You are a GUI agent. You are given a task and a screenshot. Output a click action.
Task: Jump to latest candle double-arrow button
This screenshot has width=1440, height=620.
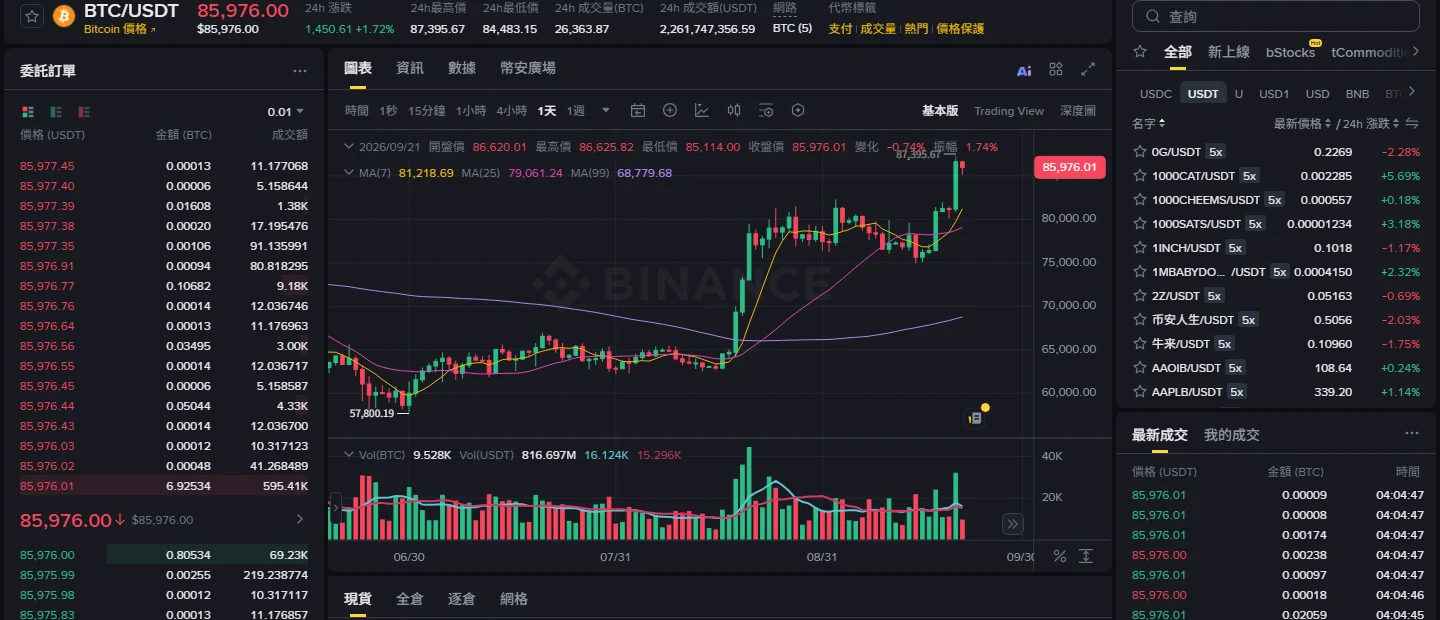pyautogui.click(x=1013, y=524)
